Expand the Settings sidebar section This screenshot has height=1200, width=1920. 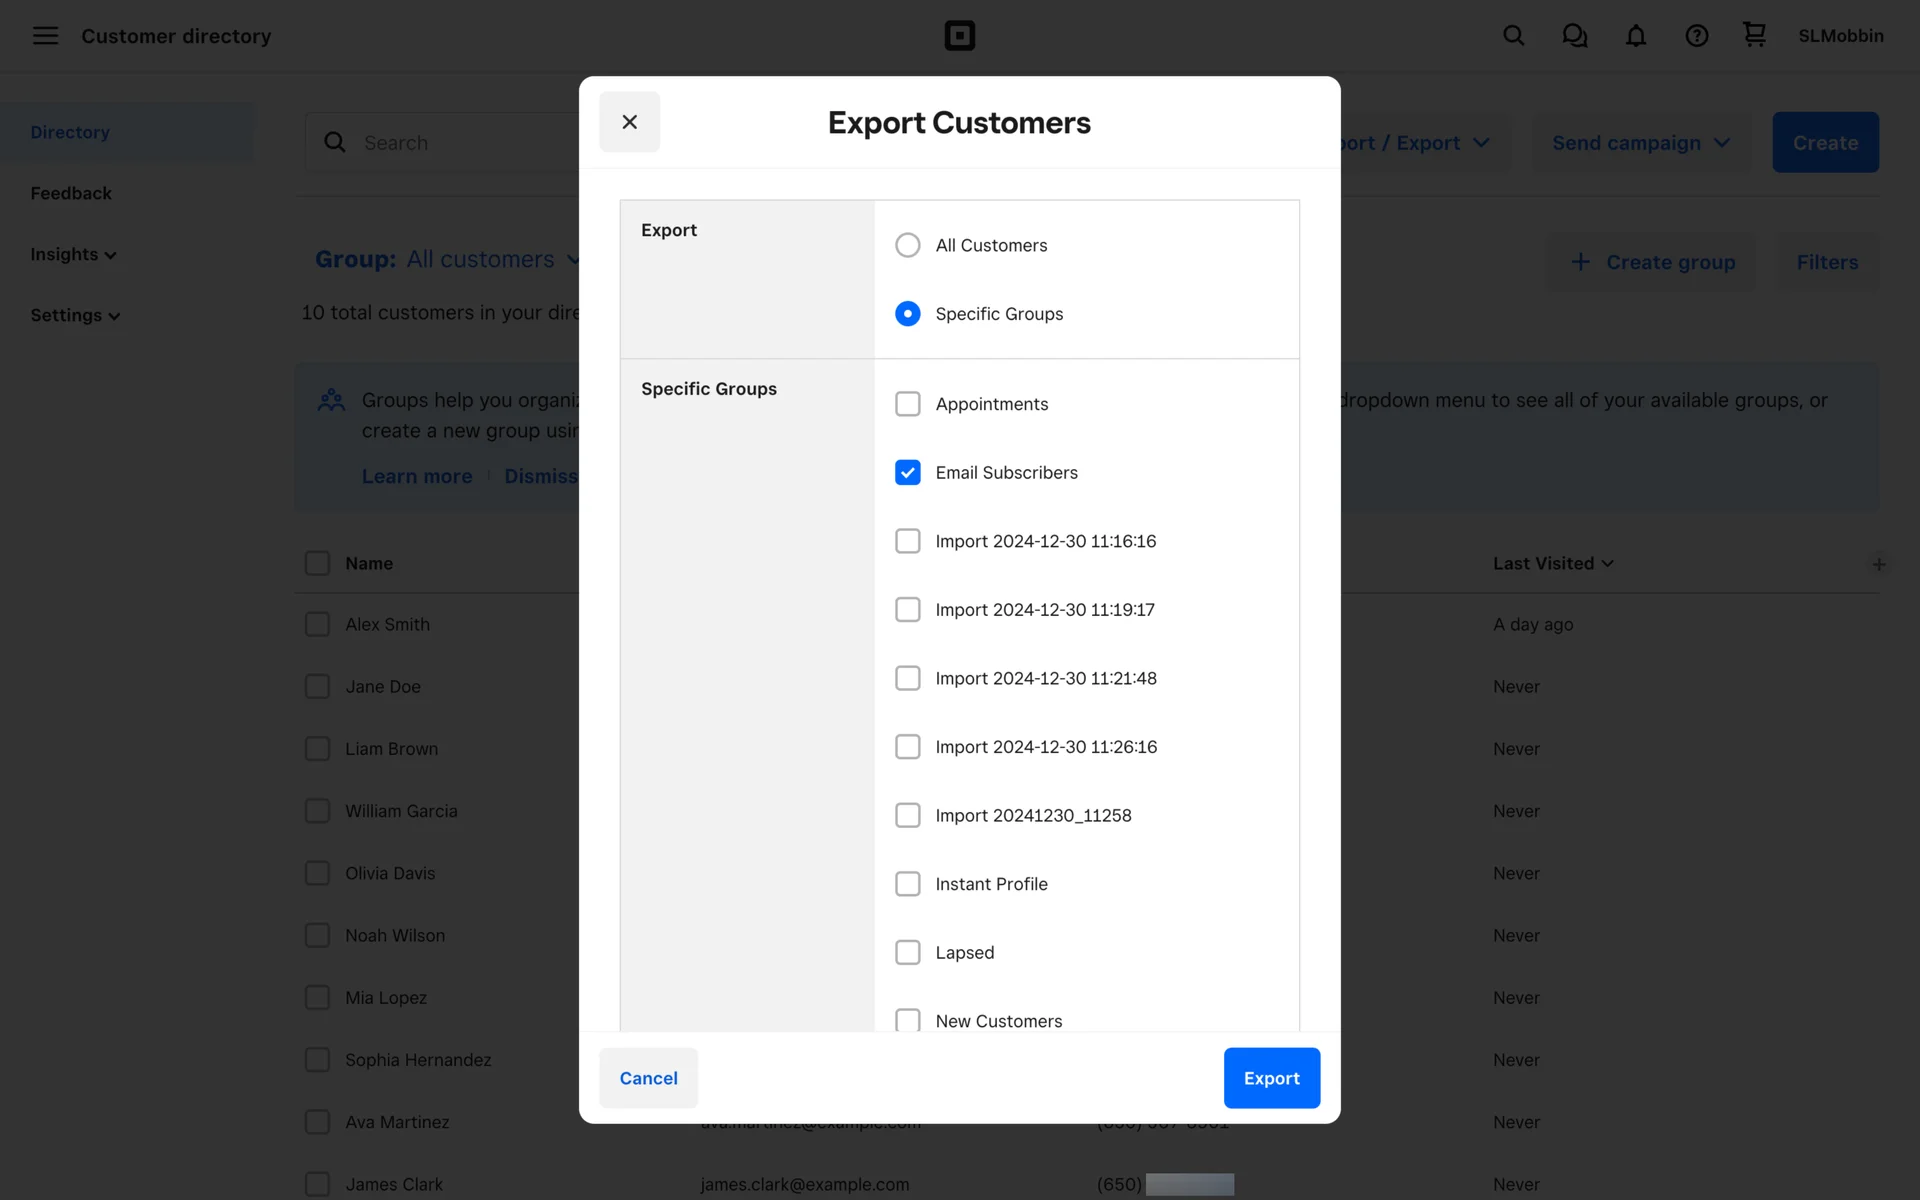pos(75,315)
